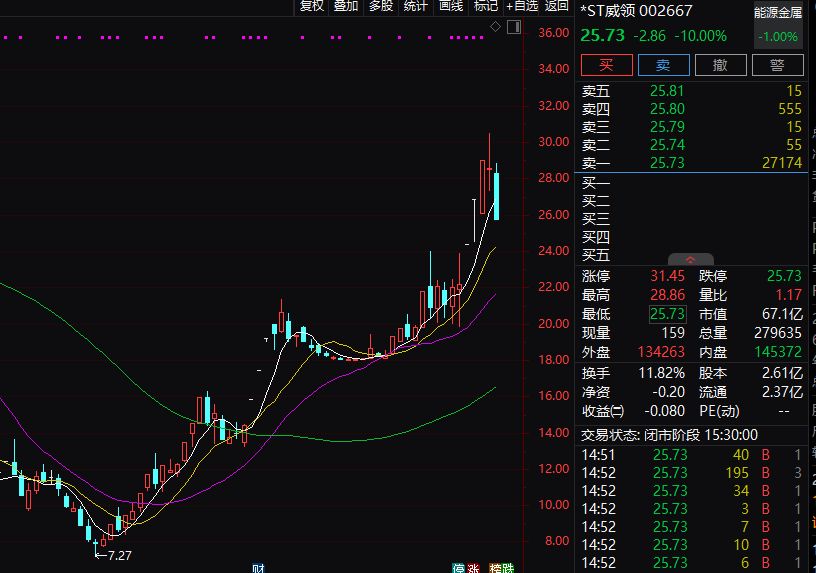Click 最高 value 28.86

pos(667,295)
